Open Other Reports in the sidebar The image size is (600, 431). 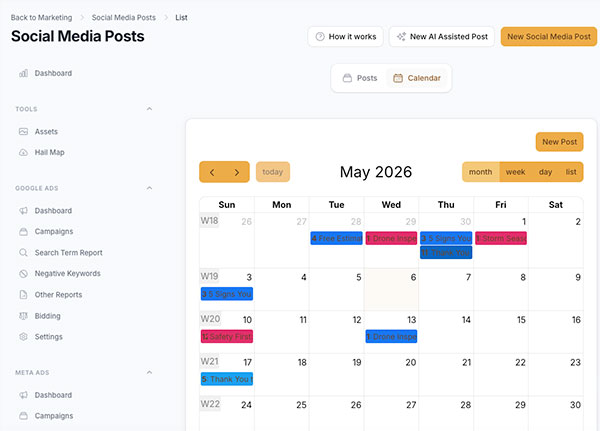click(x=58, y=295)
